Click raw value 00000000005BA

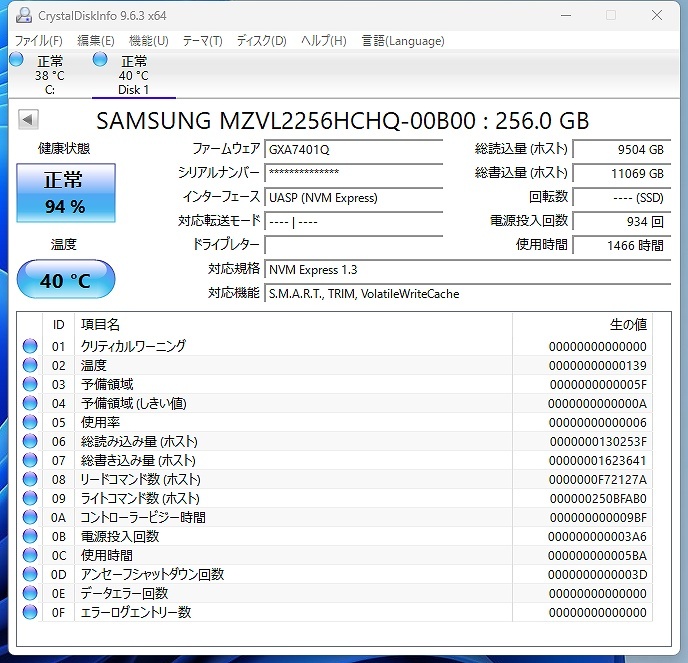coord(598,555)
